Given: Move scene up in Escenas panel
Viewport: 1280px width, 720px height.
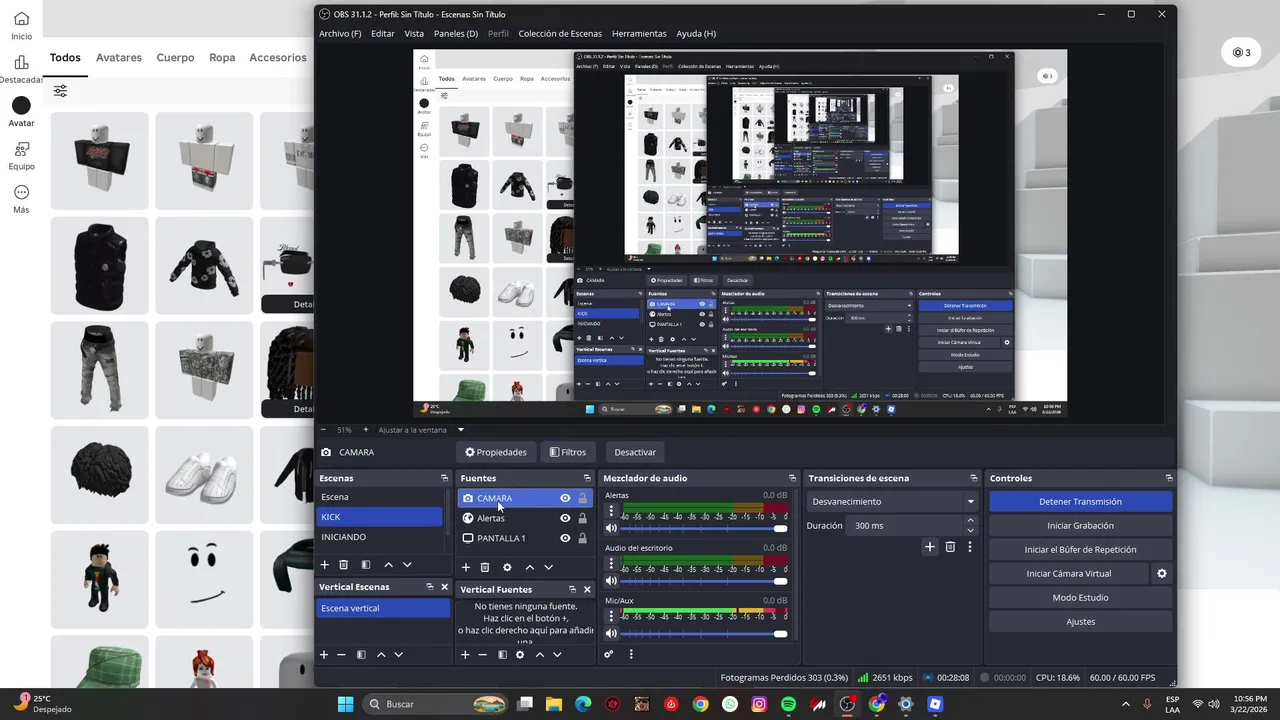Looking at the screenshot, I should coord(389,565).
